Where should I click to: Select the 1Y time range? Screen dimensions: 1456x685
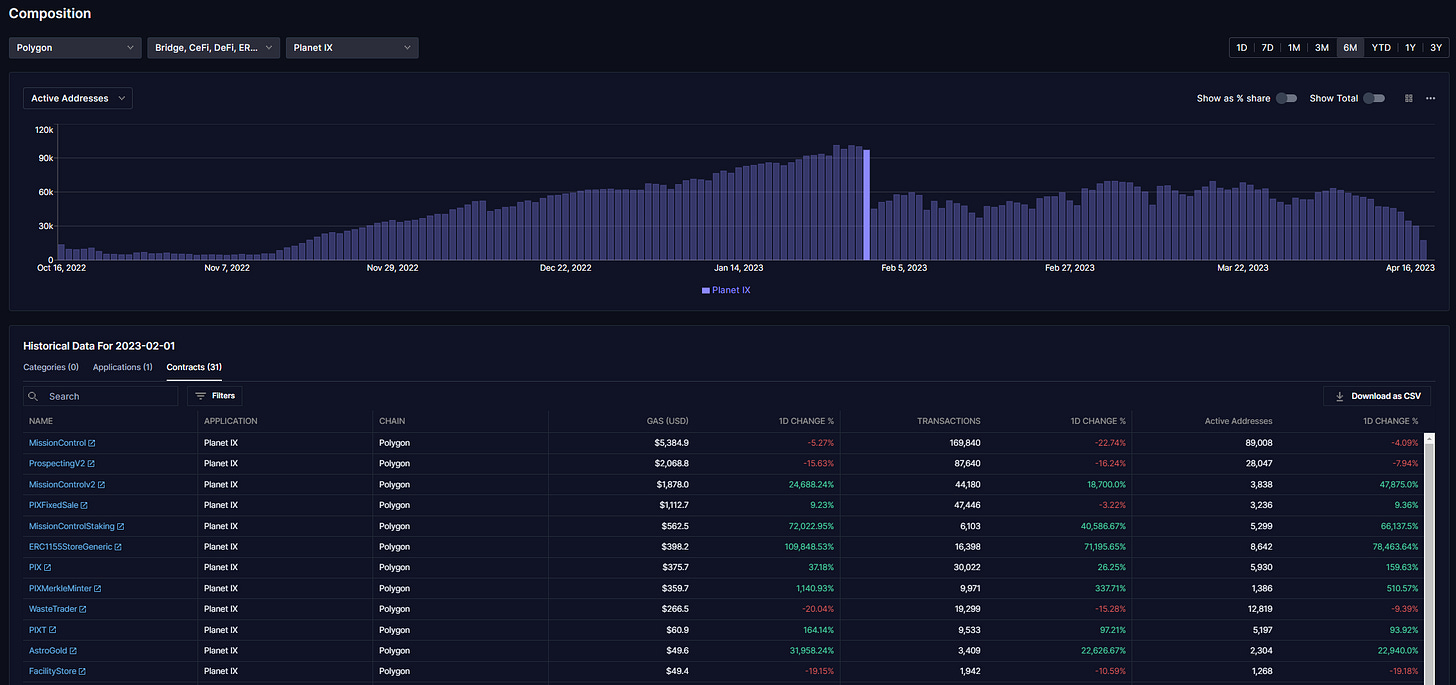(x=1410, y=48)
